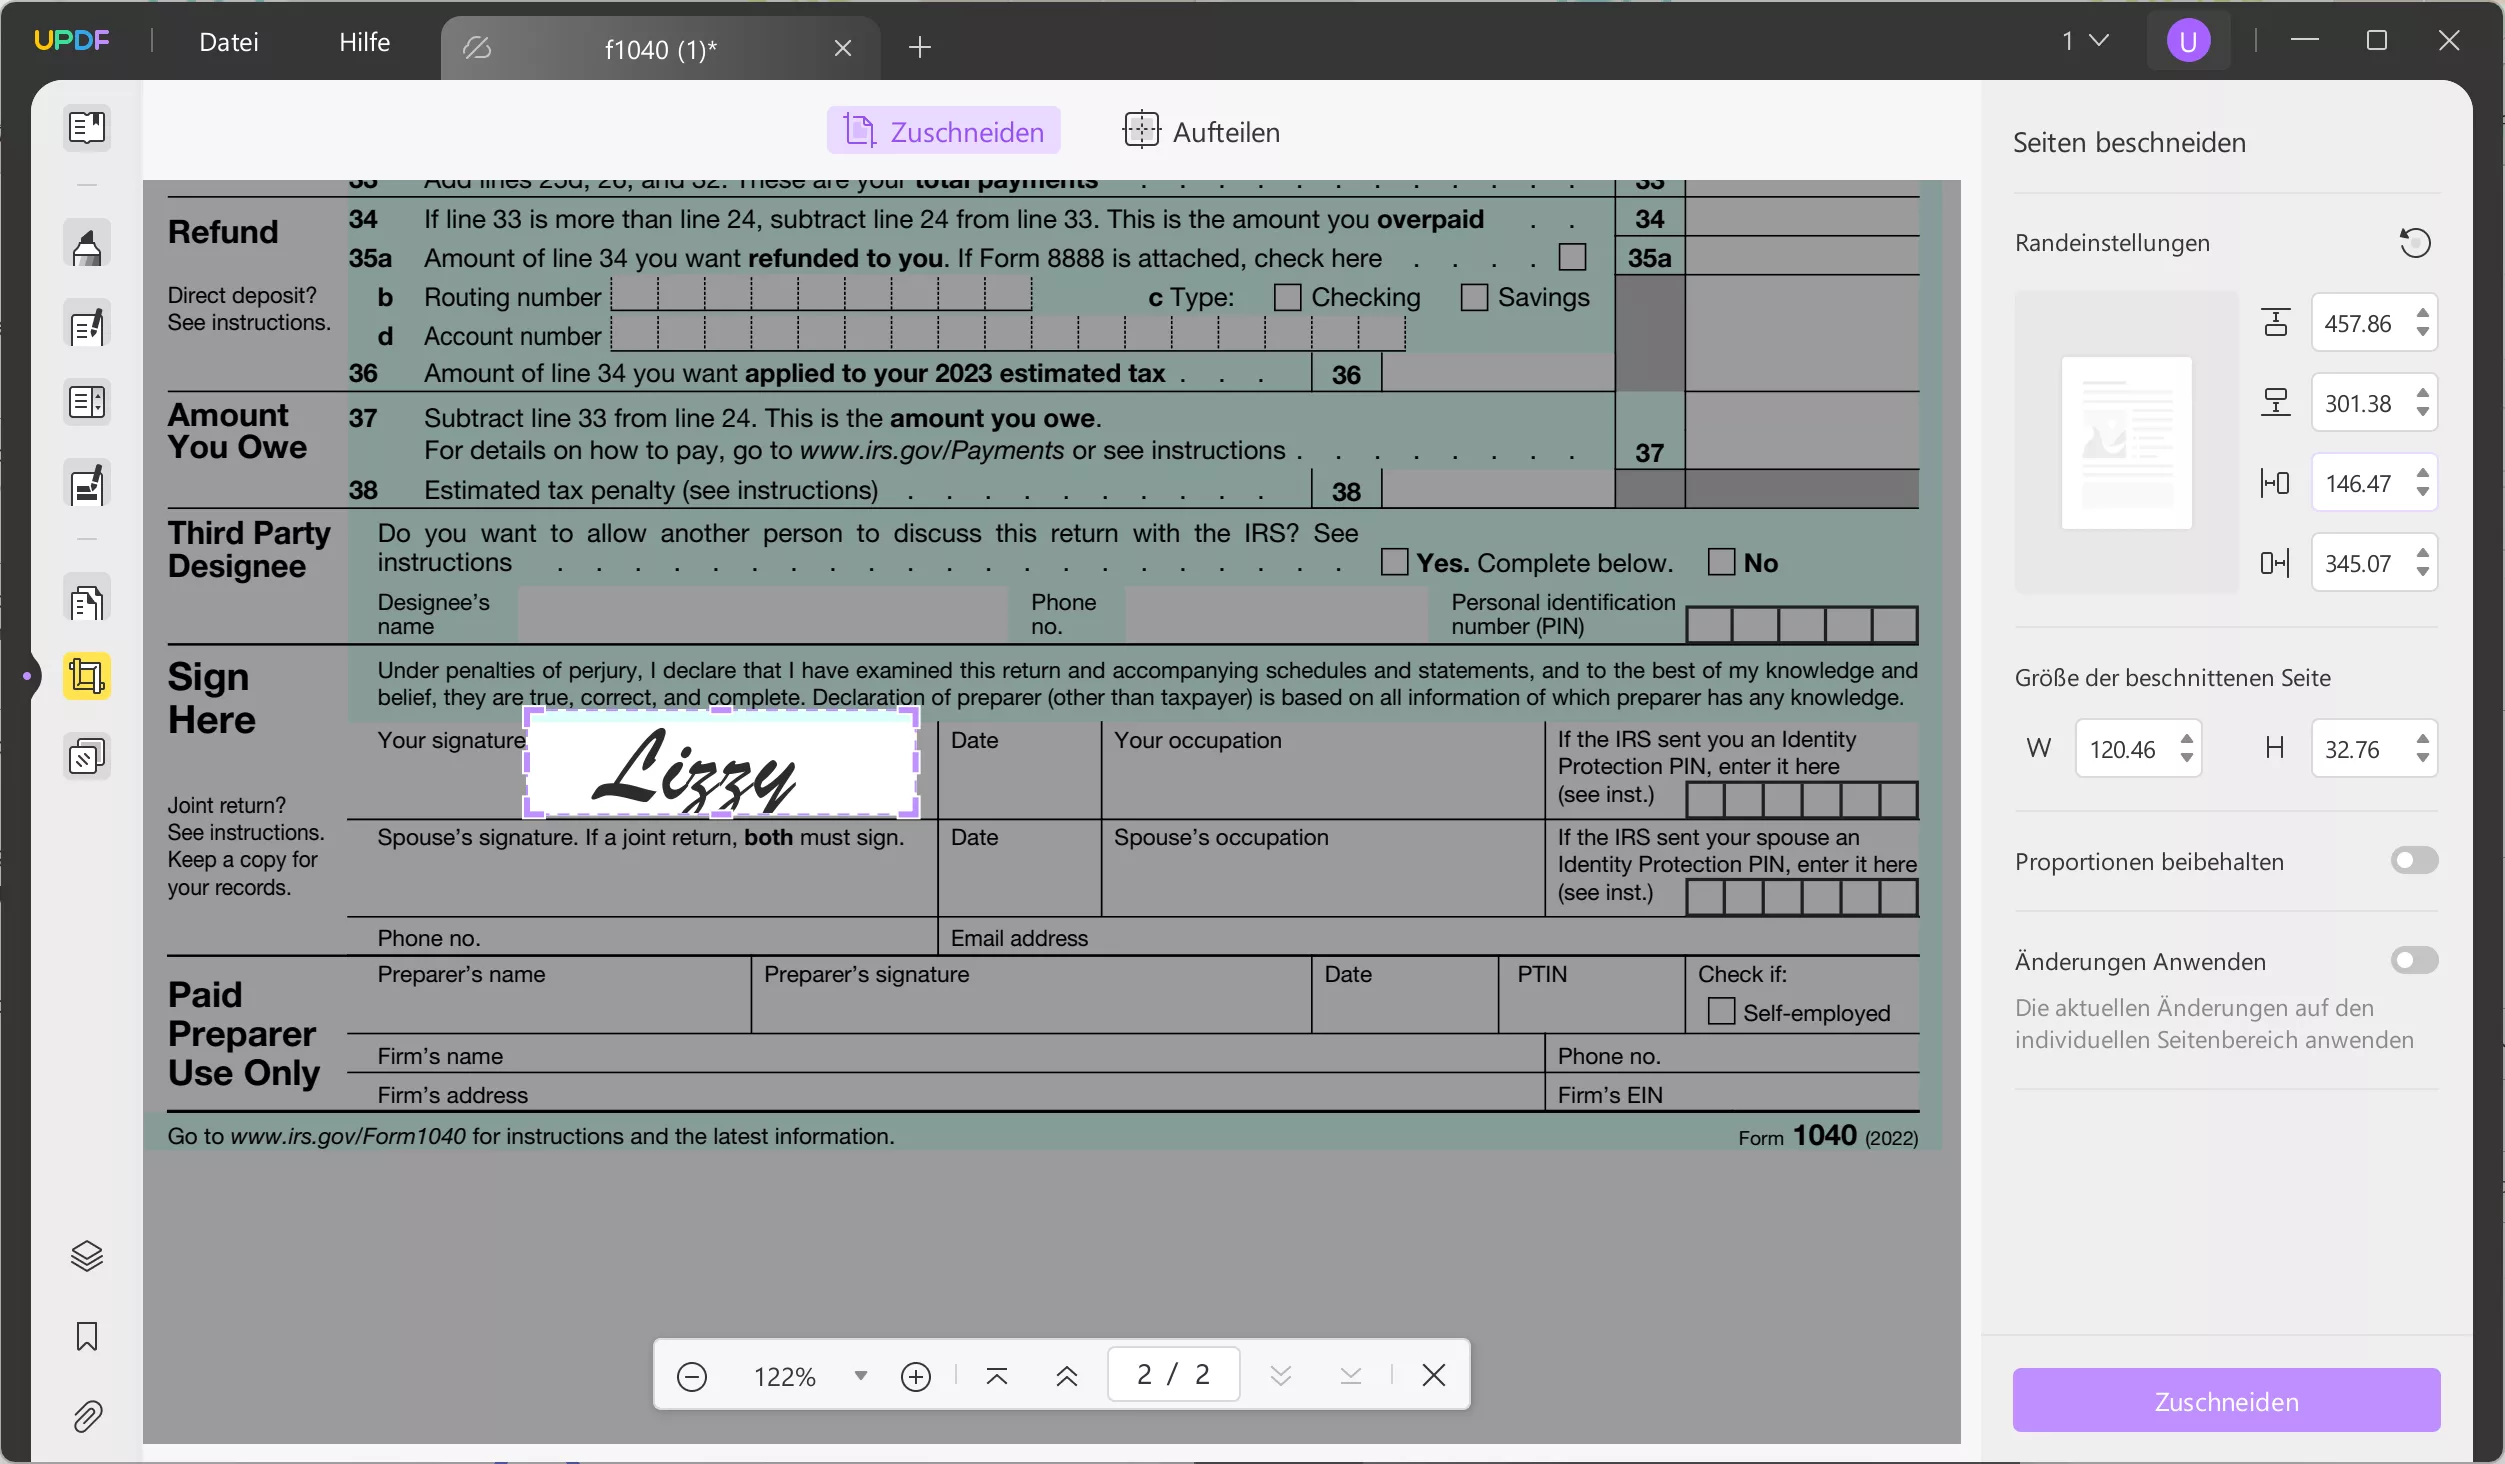This screenshot has width=2505, height=1464.
Task: Open reader view via the top sidebar icon
Action: click(x=88, y=128)
